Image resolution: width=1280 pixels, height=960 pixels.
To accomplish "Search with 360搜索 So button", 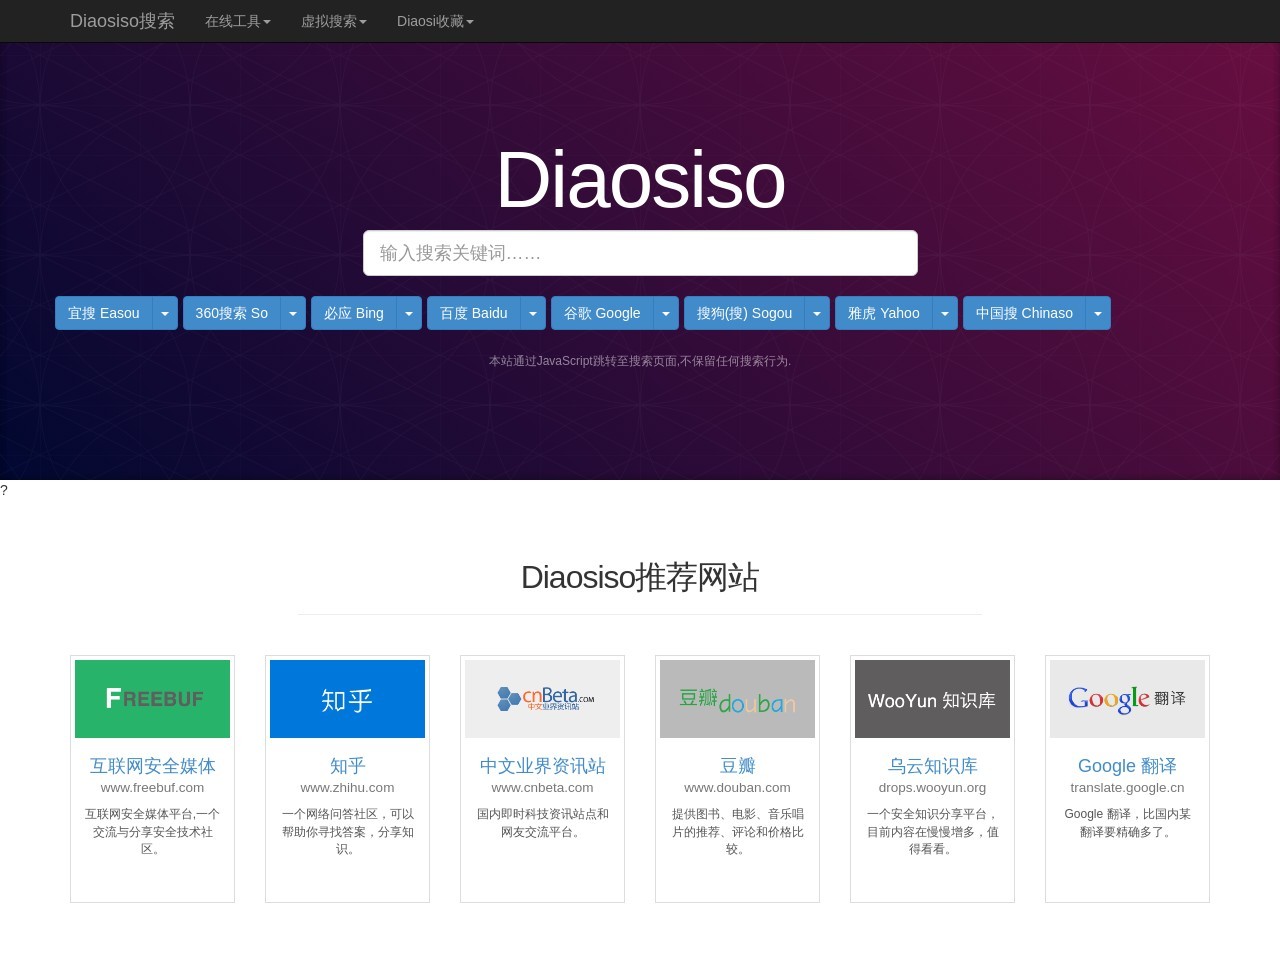I will (x=232, y=313).
